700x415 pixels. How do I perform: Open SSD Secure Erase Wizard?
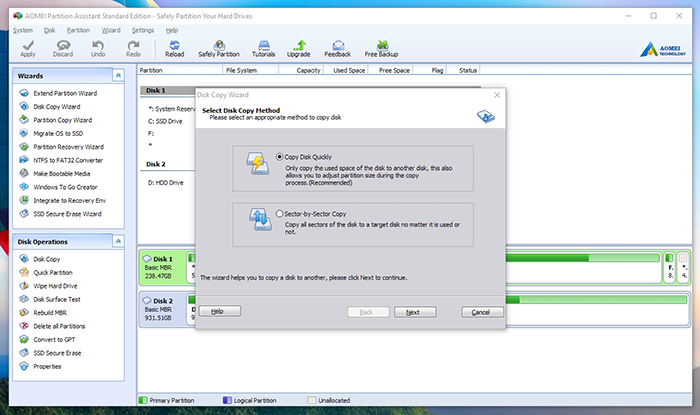point(67,214)
